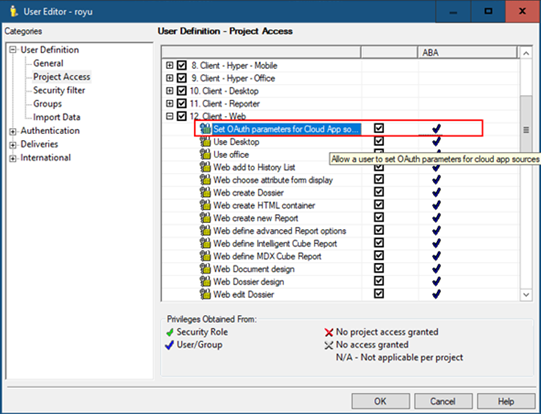Uncheck the Web create new Report checkbox
This screenshot has height=414, width=541.
[x=379, y=217]
